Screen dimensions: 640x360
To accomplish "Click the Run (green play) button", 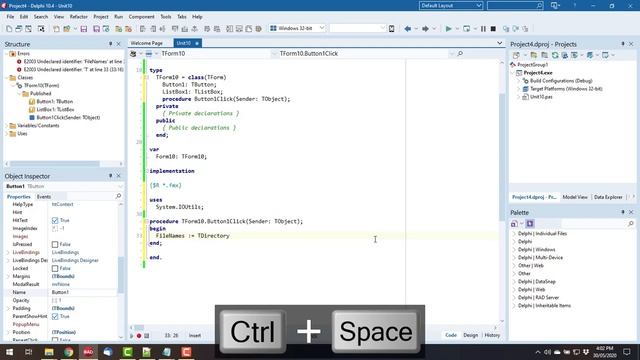I will [x=448, y=29].
